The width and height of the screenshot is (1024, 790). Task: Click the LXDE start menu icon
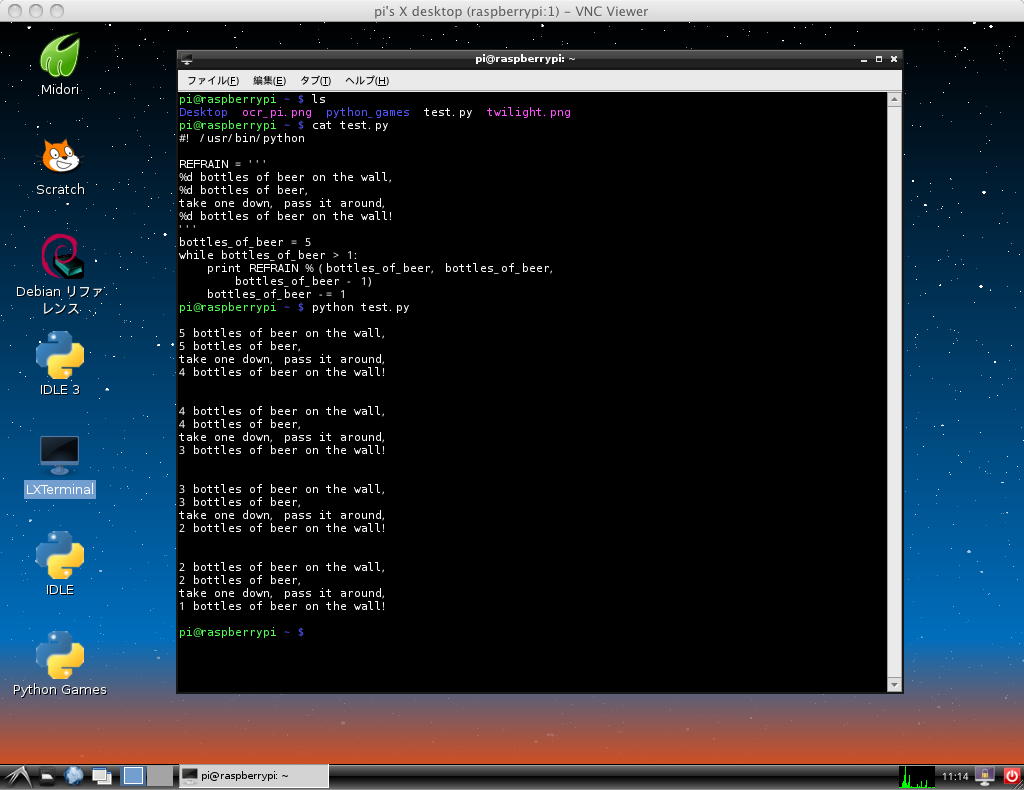click(17, 775)
